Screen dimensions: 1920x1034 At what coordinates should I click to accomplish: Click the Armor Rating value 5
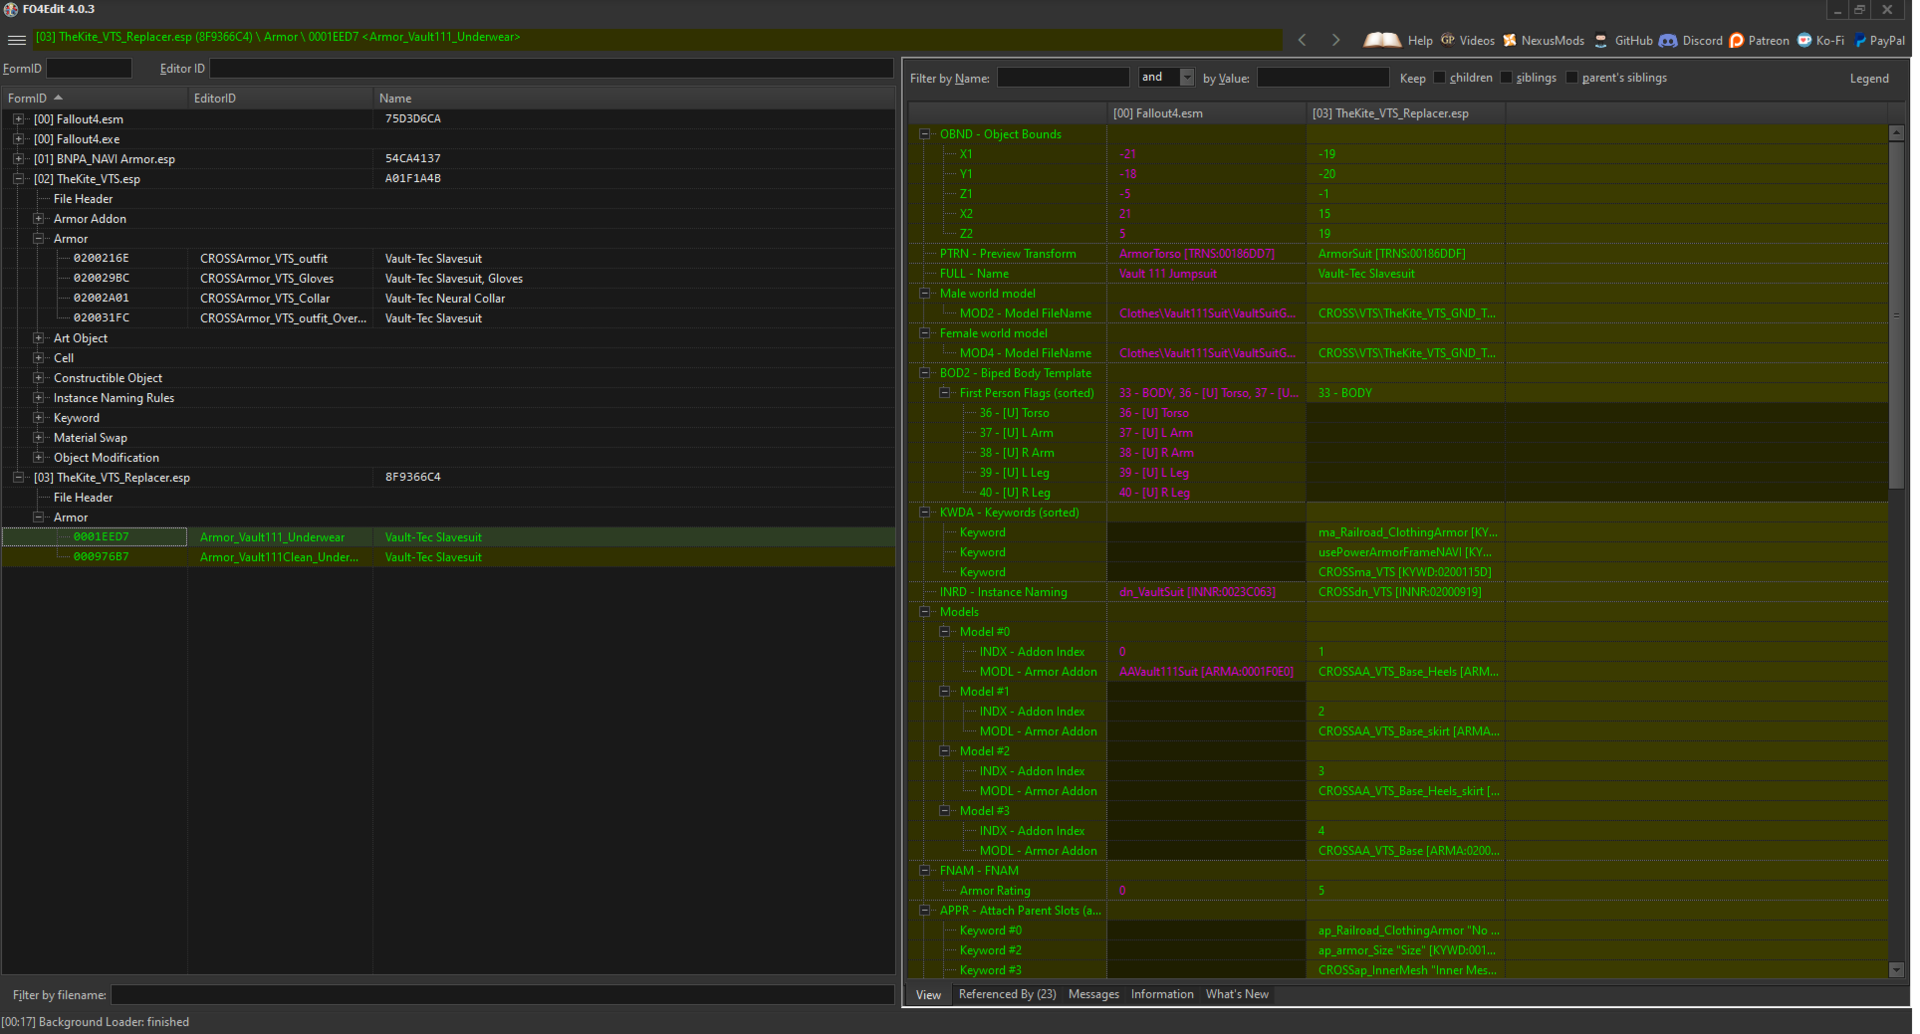tap(1321, 890)
